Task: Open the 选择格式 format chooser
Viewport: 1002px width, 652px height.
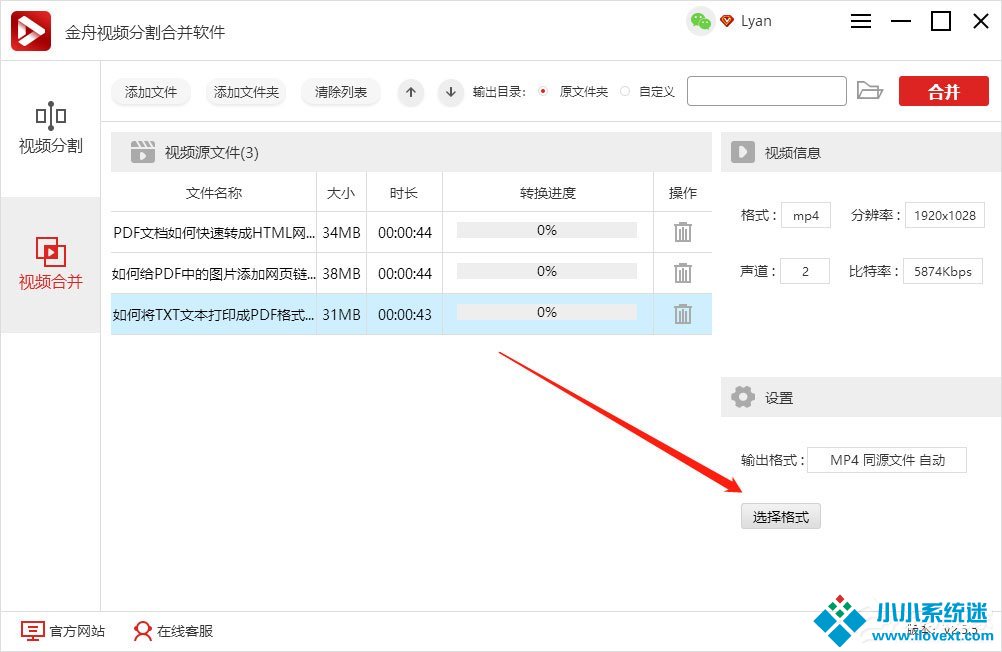Action: click(780, 517)
